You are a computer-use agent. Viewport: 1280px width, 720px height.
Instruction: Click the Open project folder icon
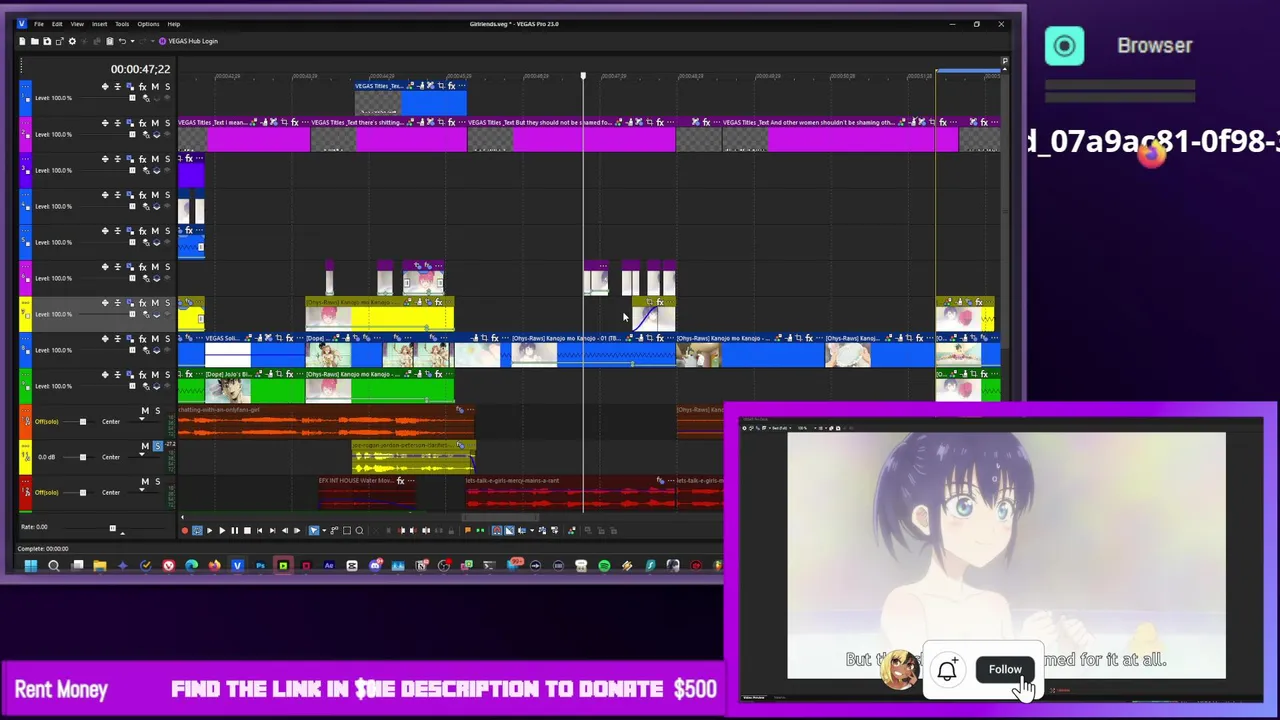[34, 41]
